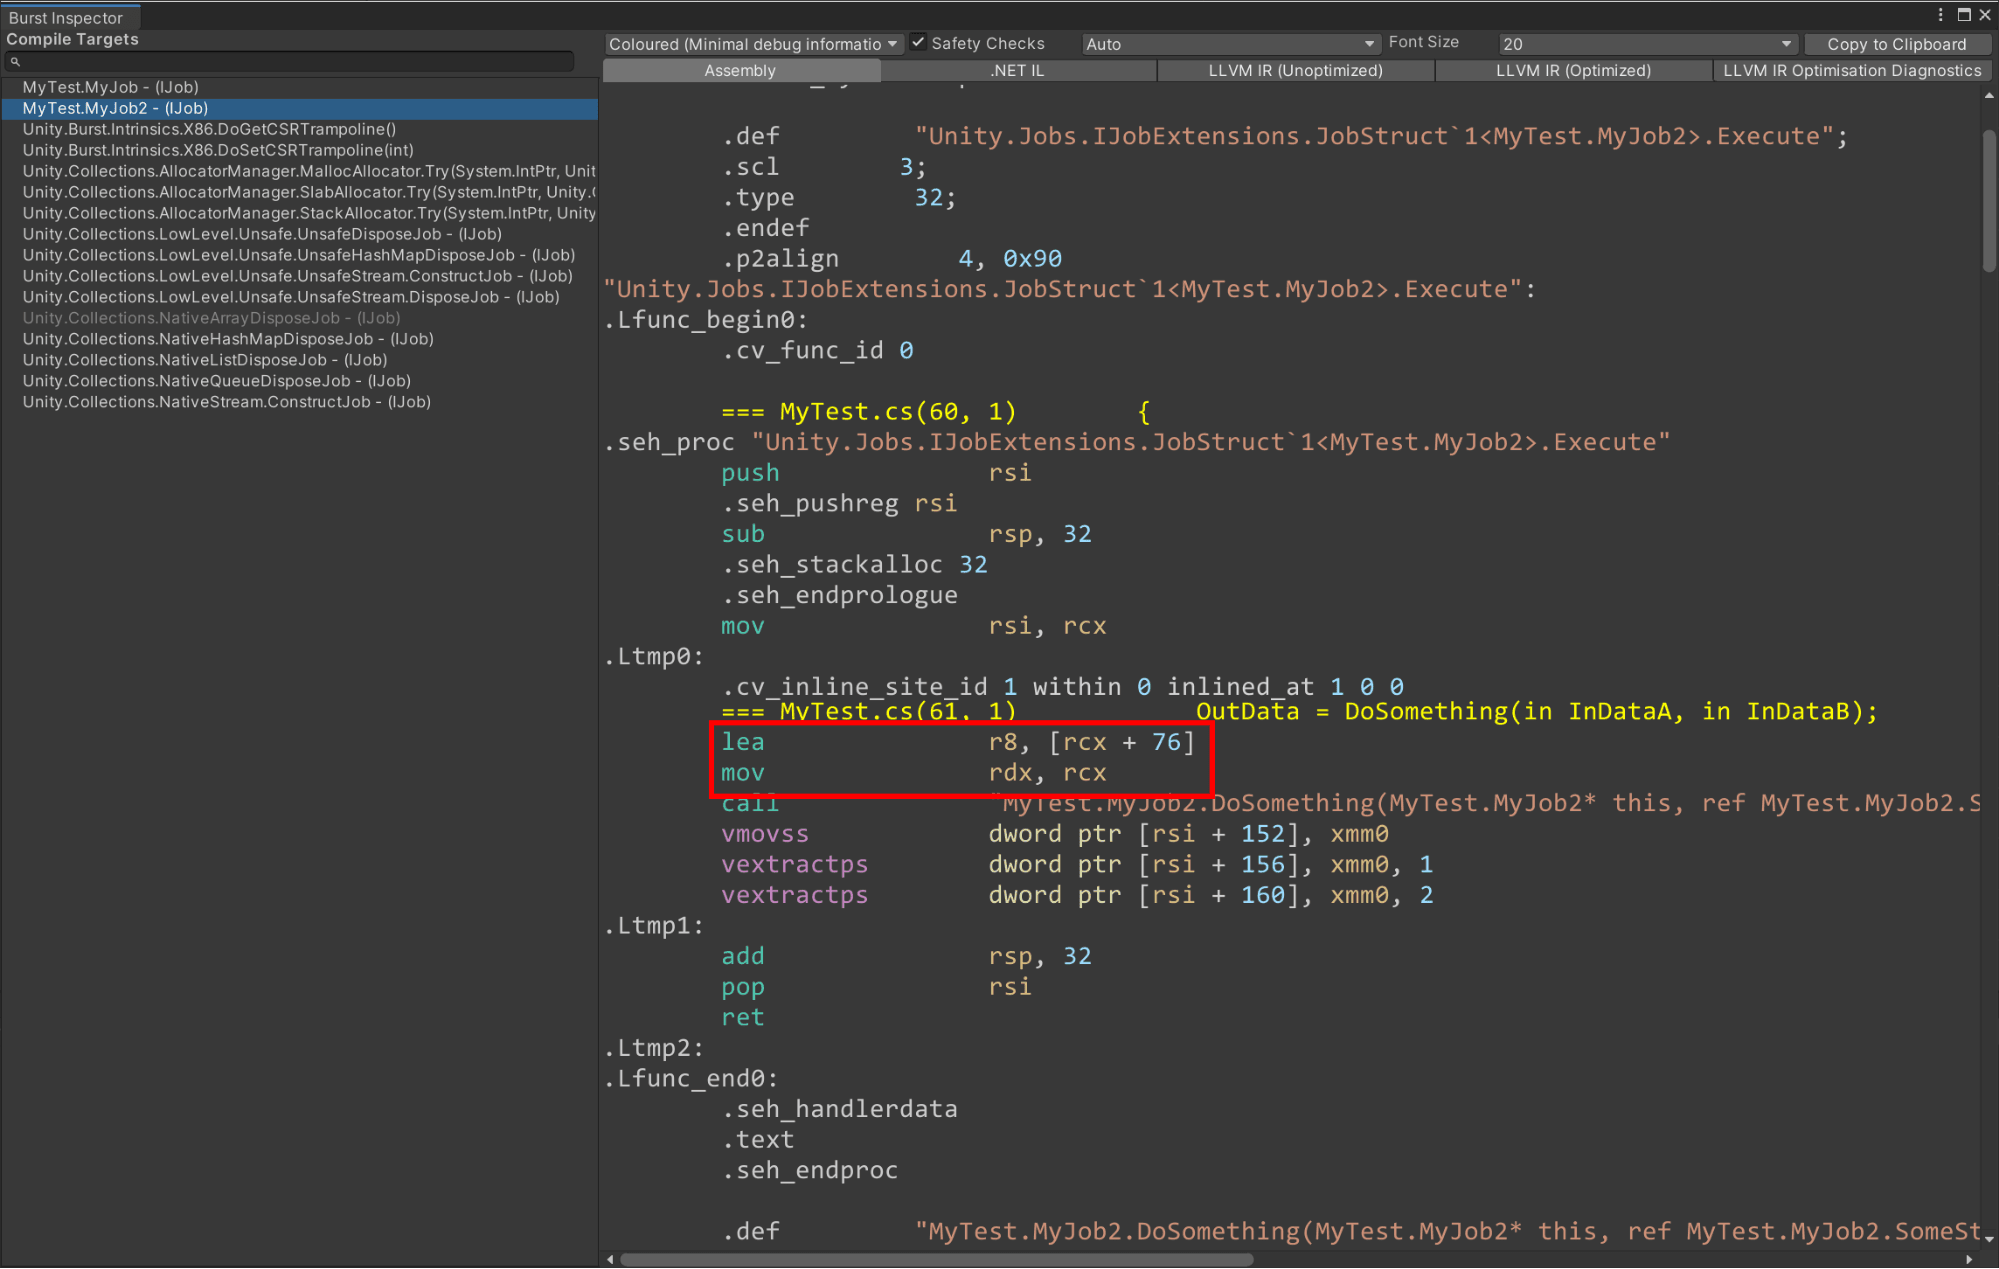Select MallocAllocator.Try compile target
1999x1269 pixels.
click(x=299, y=171)
